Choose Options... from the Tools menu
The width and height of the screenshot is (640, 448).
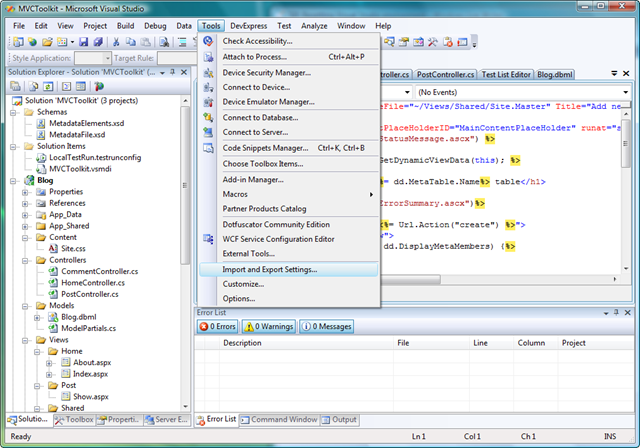pos(238,298)
